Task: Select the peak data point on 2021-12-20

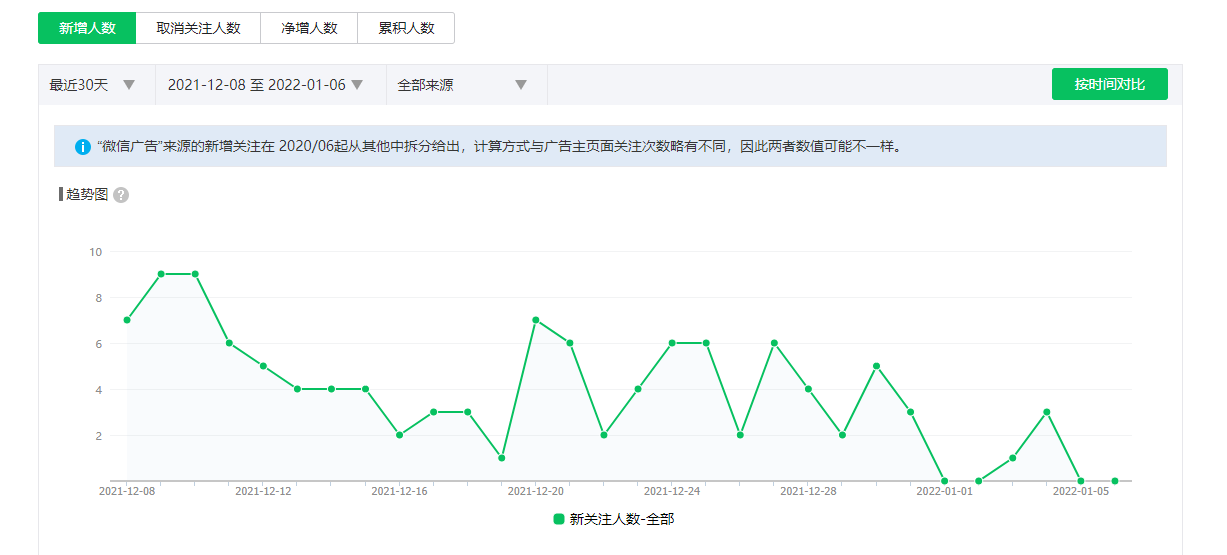Action: point(536,320)
